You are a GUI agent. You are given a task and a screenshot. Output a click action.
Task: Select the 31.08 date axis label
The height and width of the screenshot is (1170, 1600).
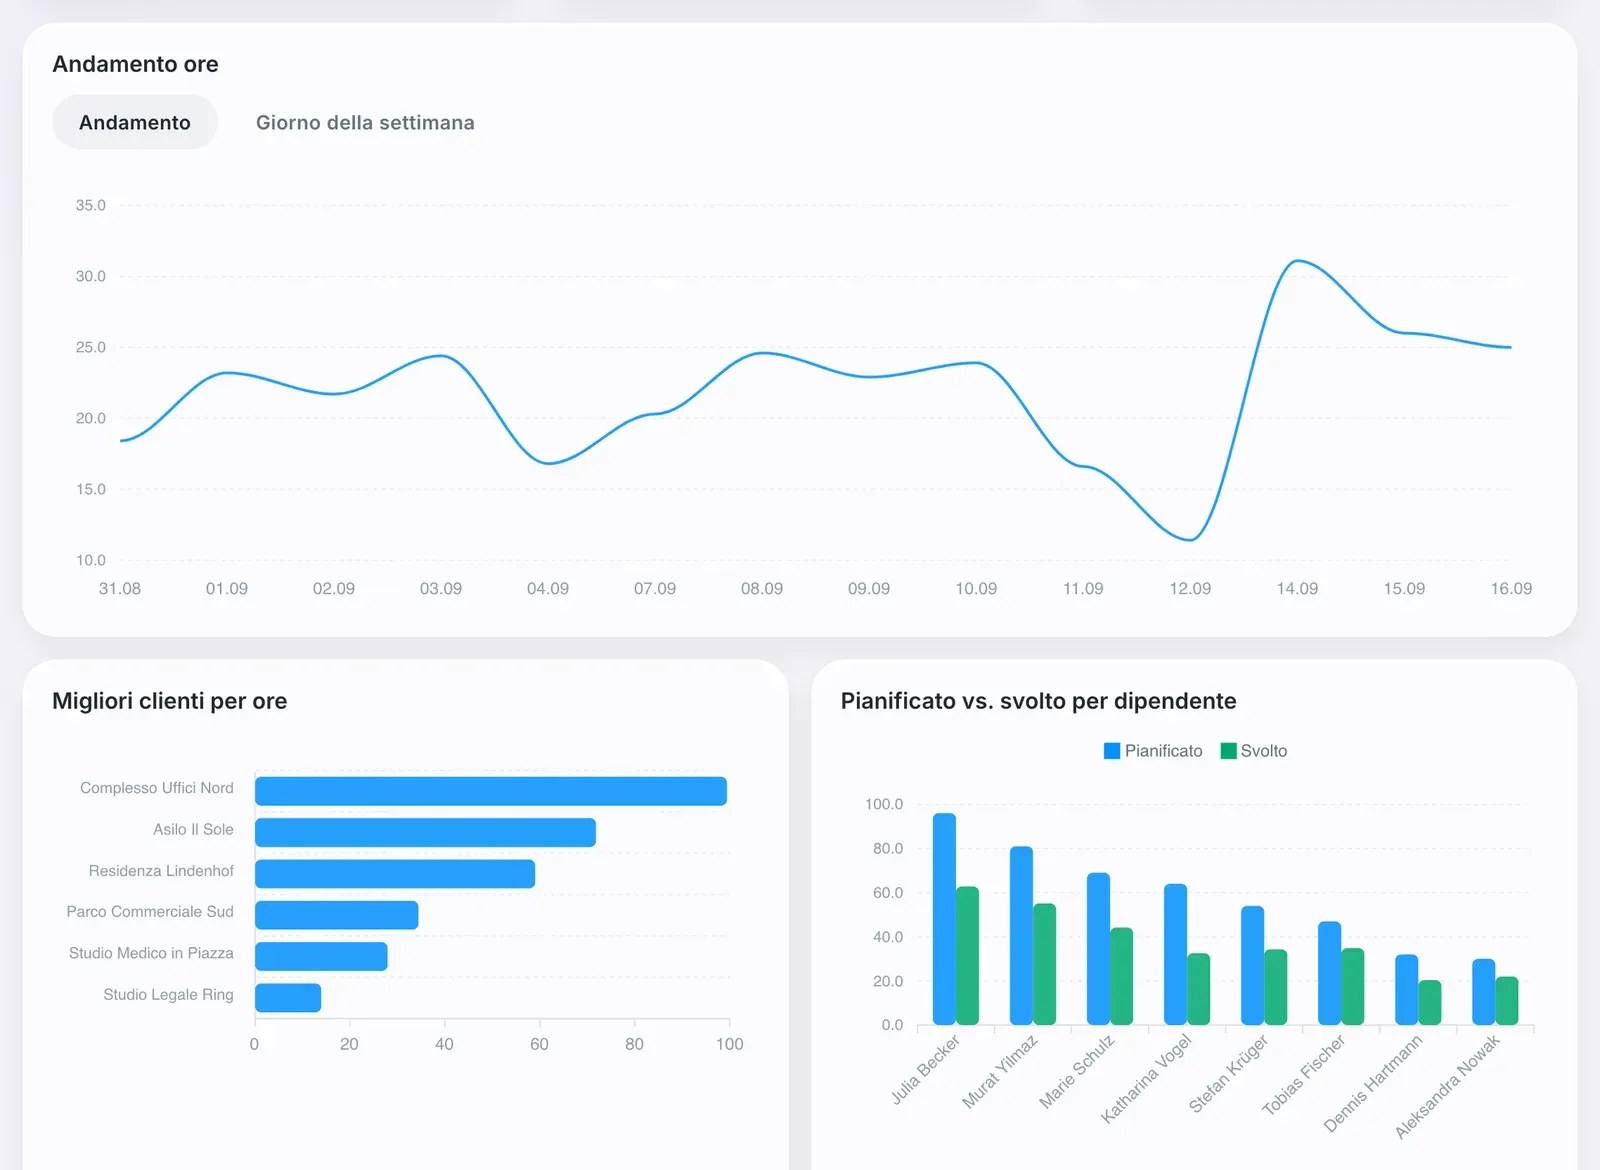point(120,589)
